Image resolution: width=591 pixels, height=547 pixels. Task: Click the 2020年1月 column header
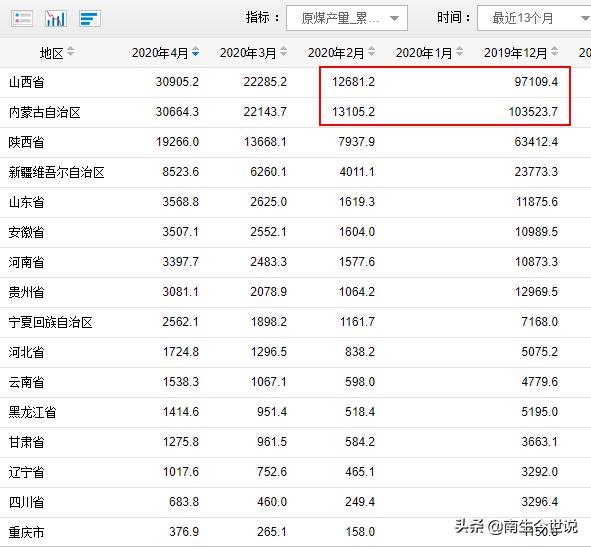[x=424, y=53]
